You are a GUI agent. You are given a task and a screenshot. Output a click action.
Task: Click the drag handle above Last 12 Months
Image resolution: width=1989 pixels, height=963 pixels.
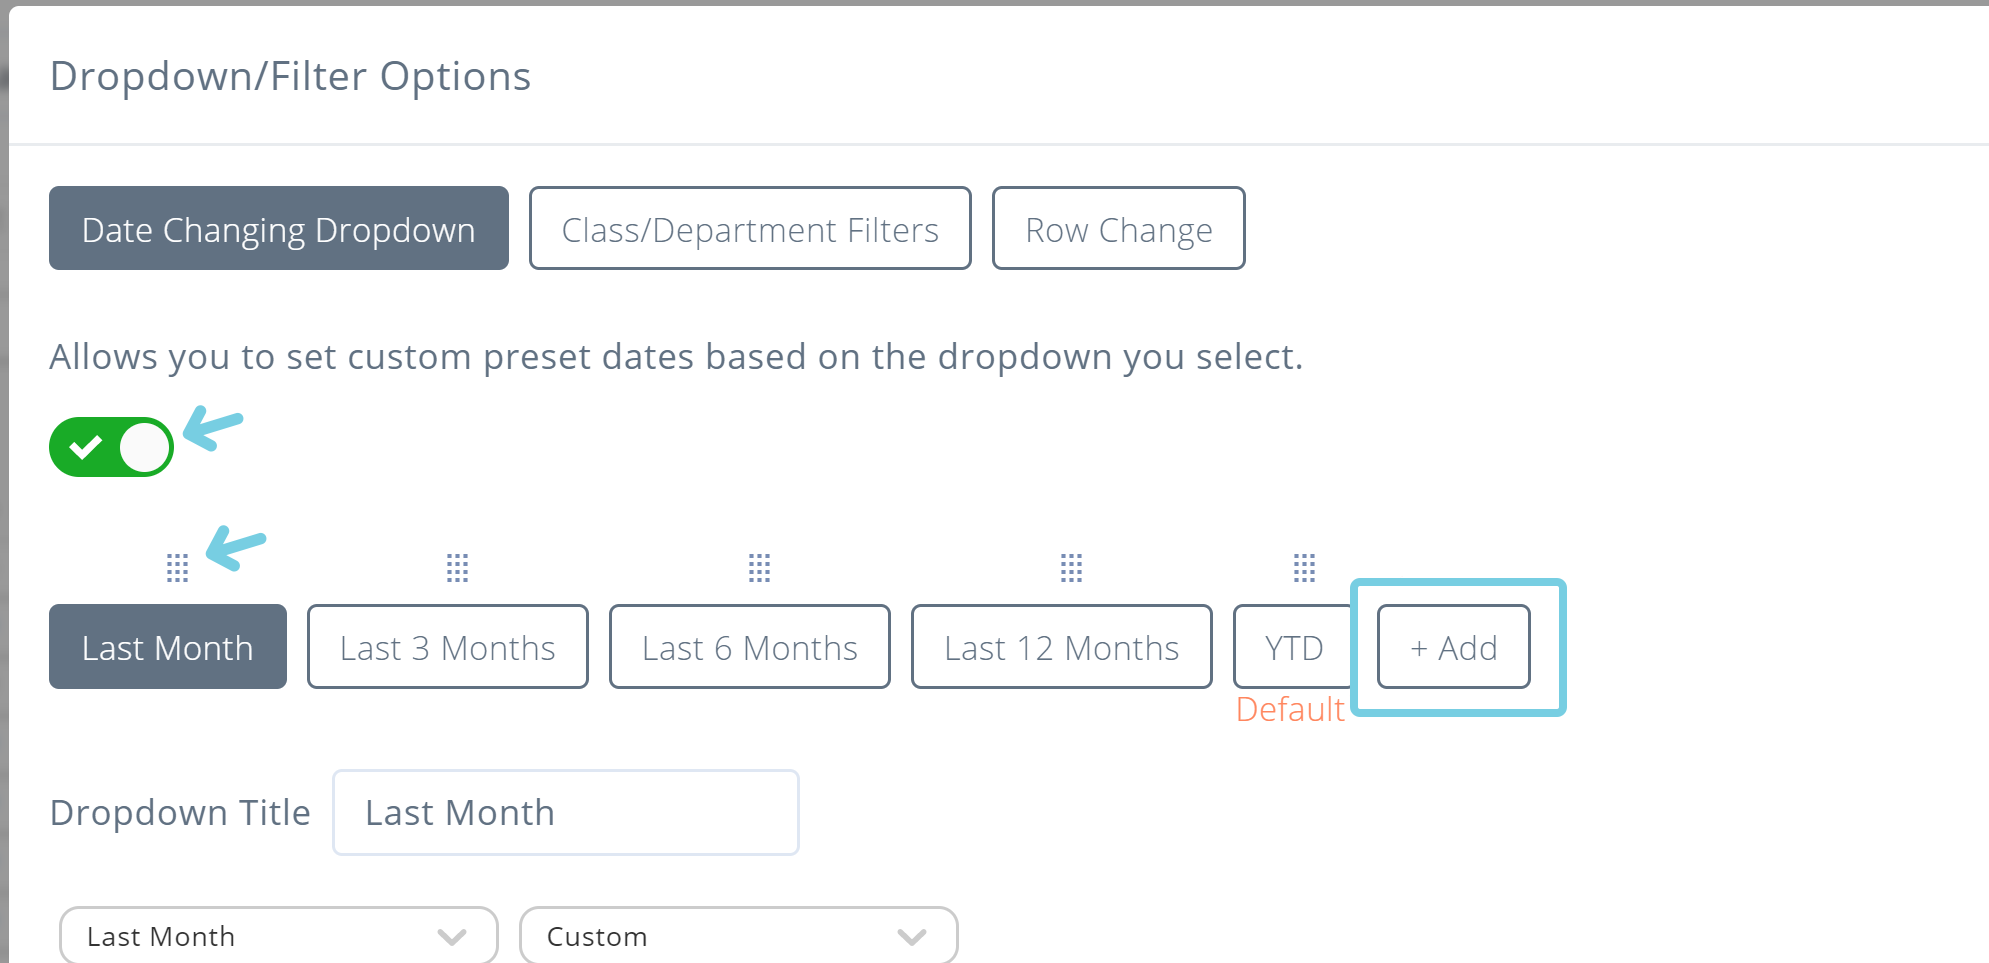click(1071, 568)
